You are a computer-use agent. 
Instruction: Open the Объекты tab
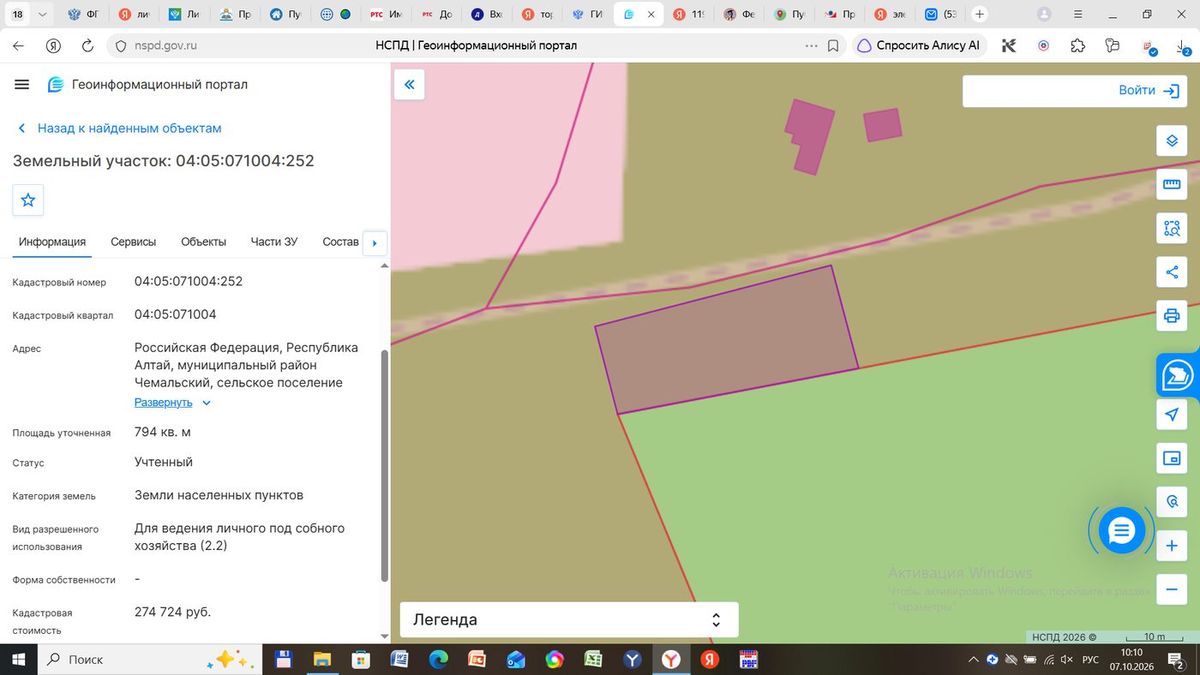(x=203, y=242)
